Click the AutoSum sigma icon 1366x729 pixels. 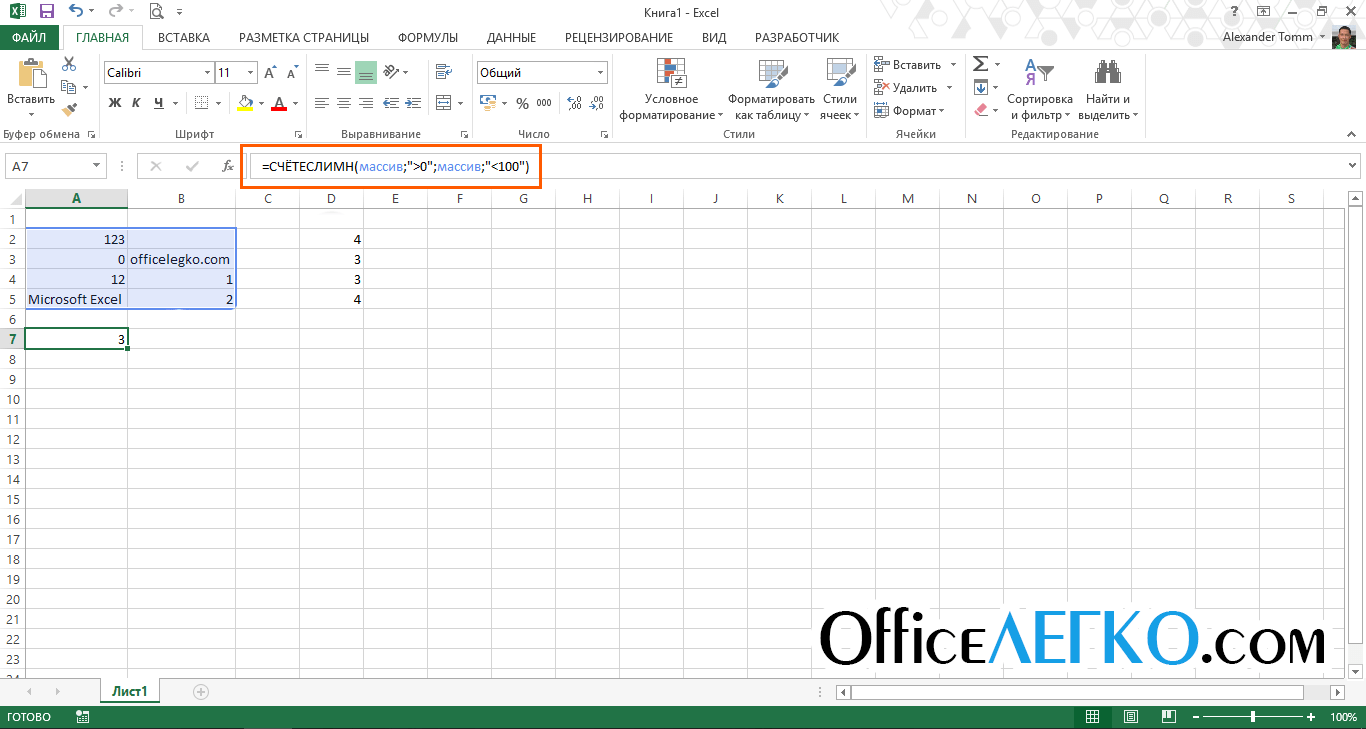click(x=980, y=64)
